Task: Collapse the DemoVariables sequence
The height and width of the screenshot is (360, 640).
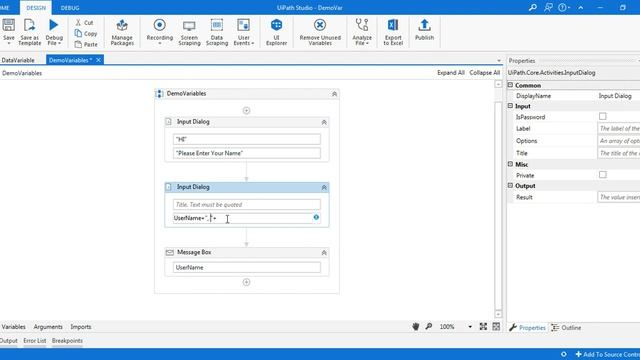Action: pyautogui.click(x=334, y=94)
